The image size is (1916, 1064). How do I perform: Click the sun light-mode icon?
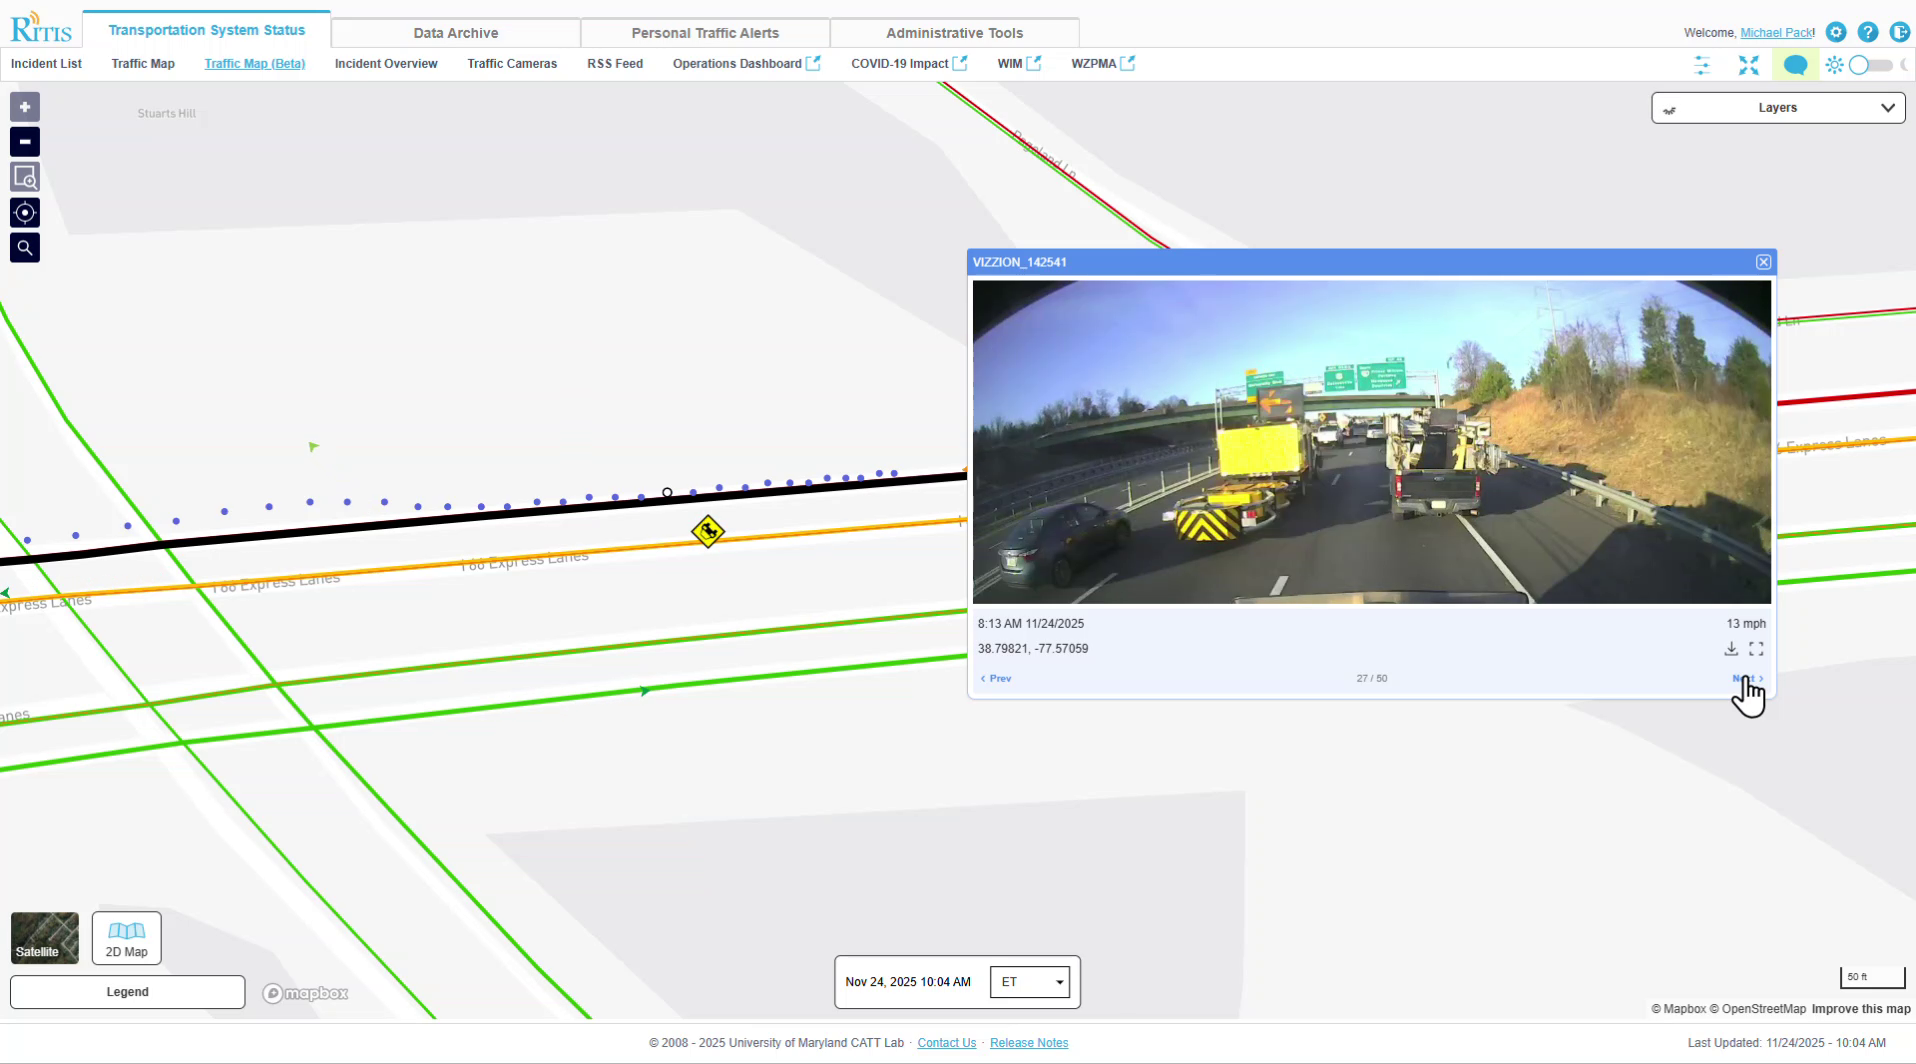point(1834,65)
